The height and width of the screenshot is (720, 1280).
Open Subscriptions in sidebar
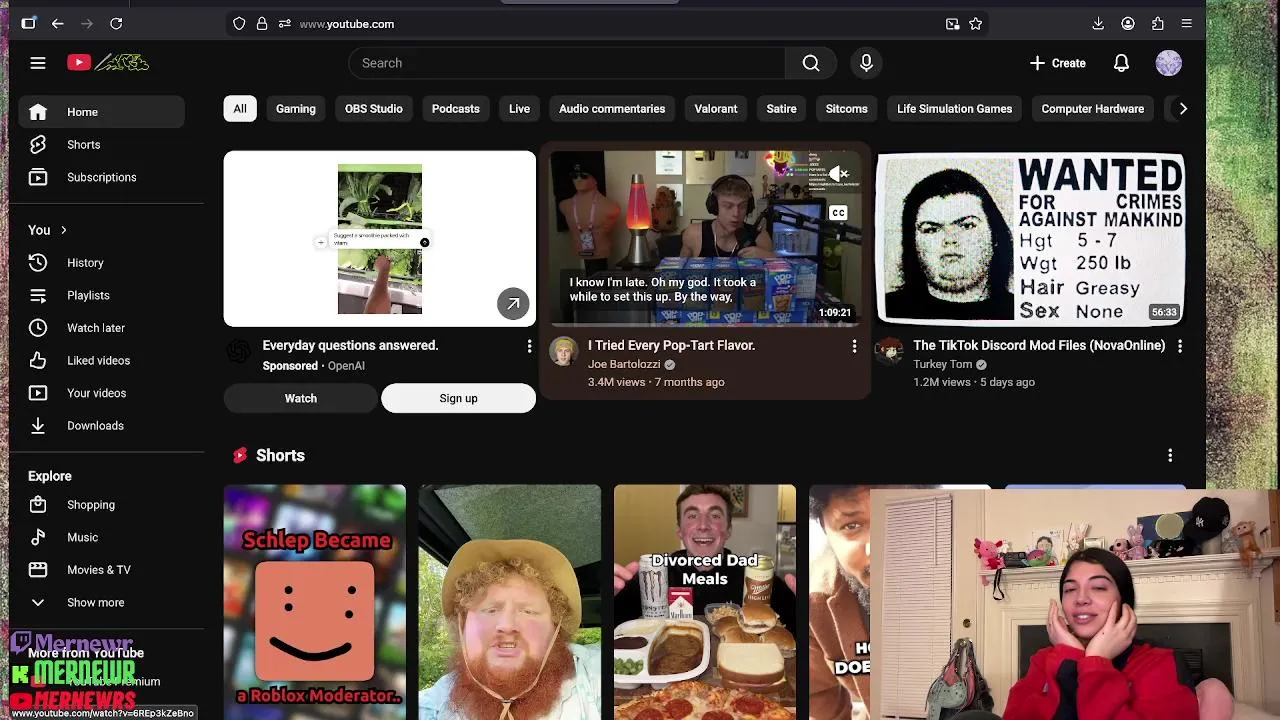[x=101, y=177]
